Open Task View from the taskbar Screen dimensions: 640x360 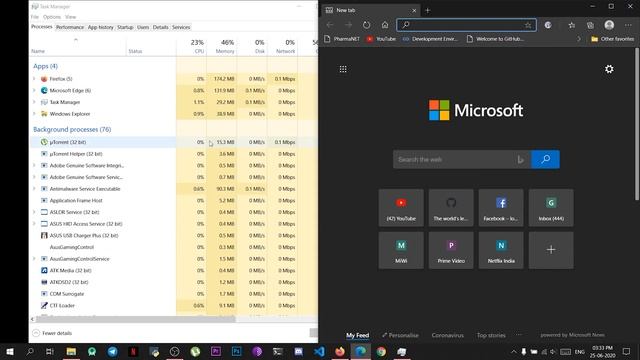tap(50, 351)
